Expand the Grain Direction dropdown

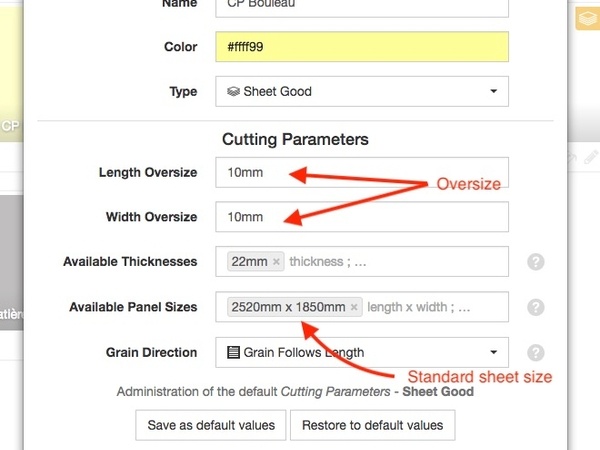[x=362, y=352]
